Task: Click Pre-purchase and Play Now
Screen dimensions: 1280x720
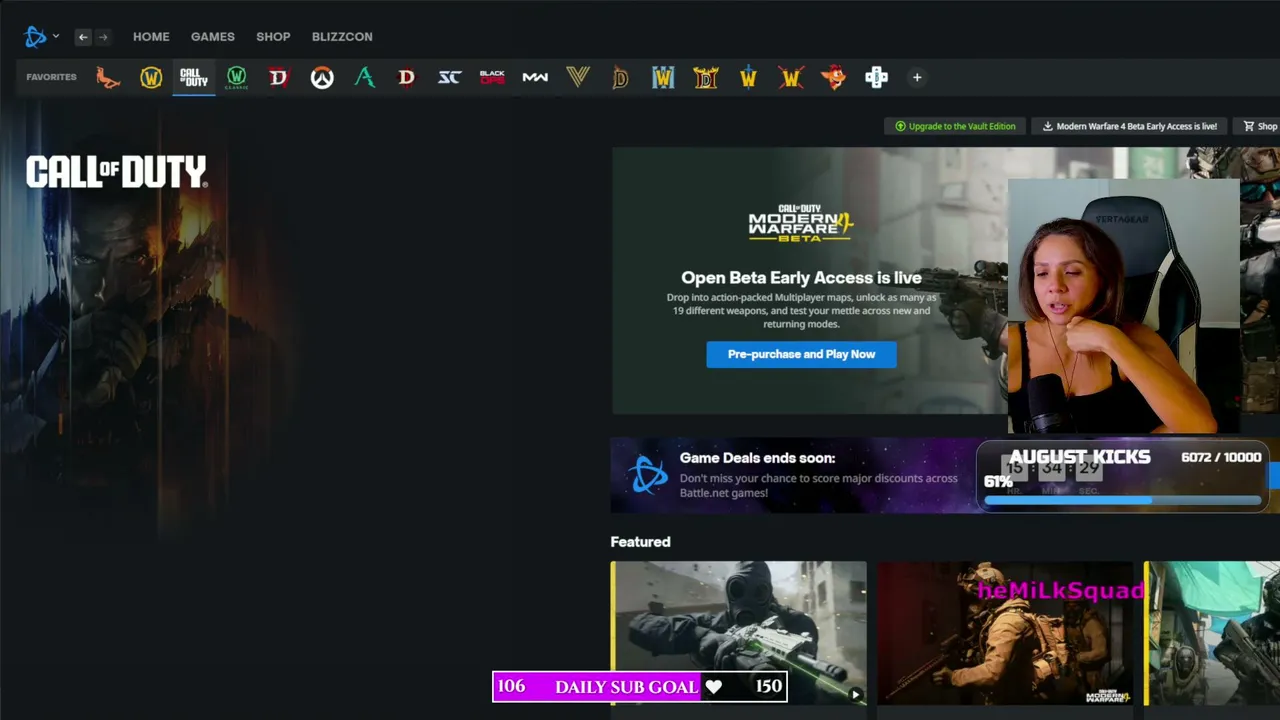Action: 801,354
